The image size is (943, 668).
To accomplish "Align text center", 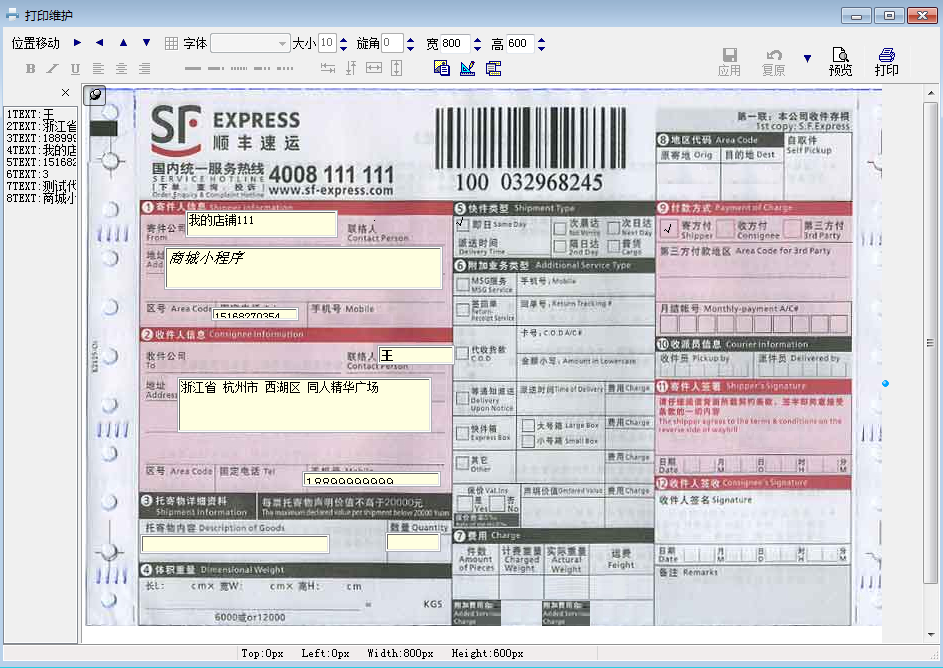I will click(x=121, y=69).
